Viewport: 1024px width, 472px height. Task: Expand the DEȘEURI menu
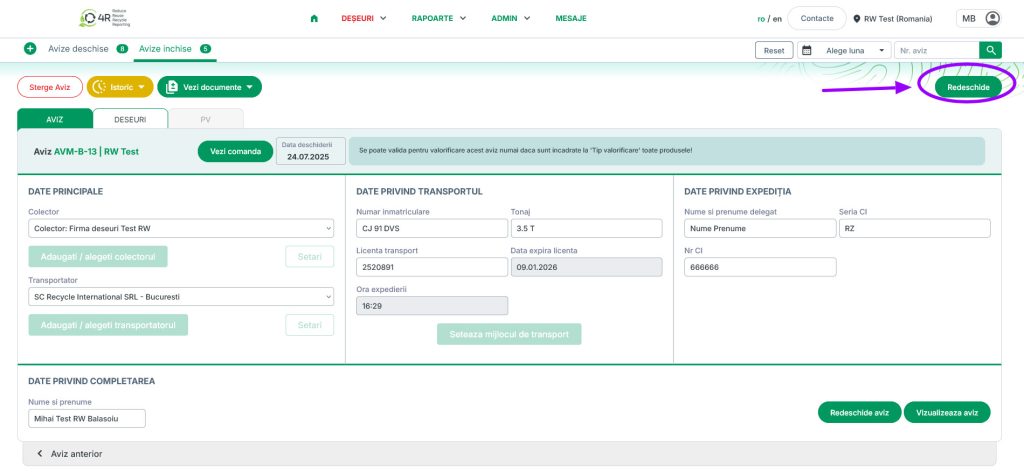coord(364,18)
